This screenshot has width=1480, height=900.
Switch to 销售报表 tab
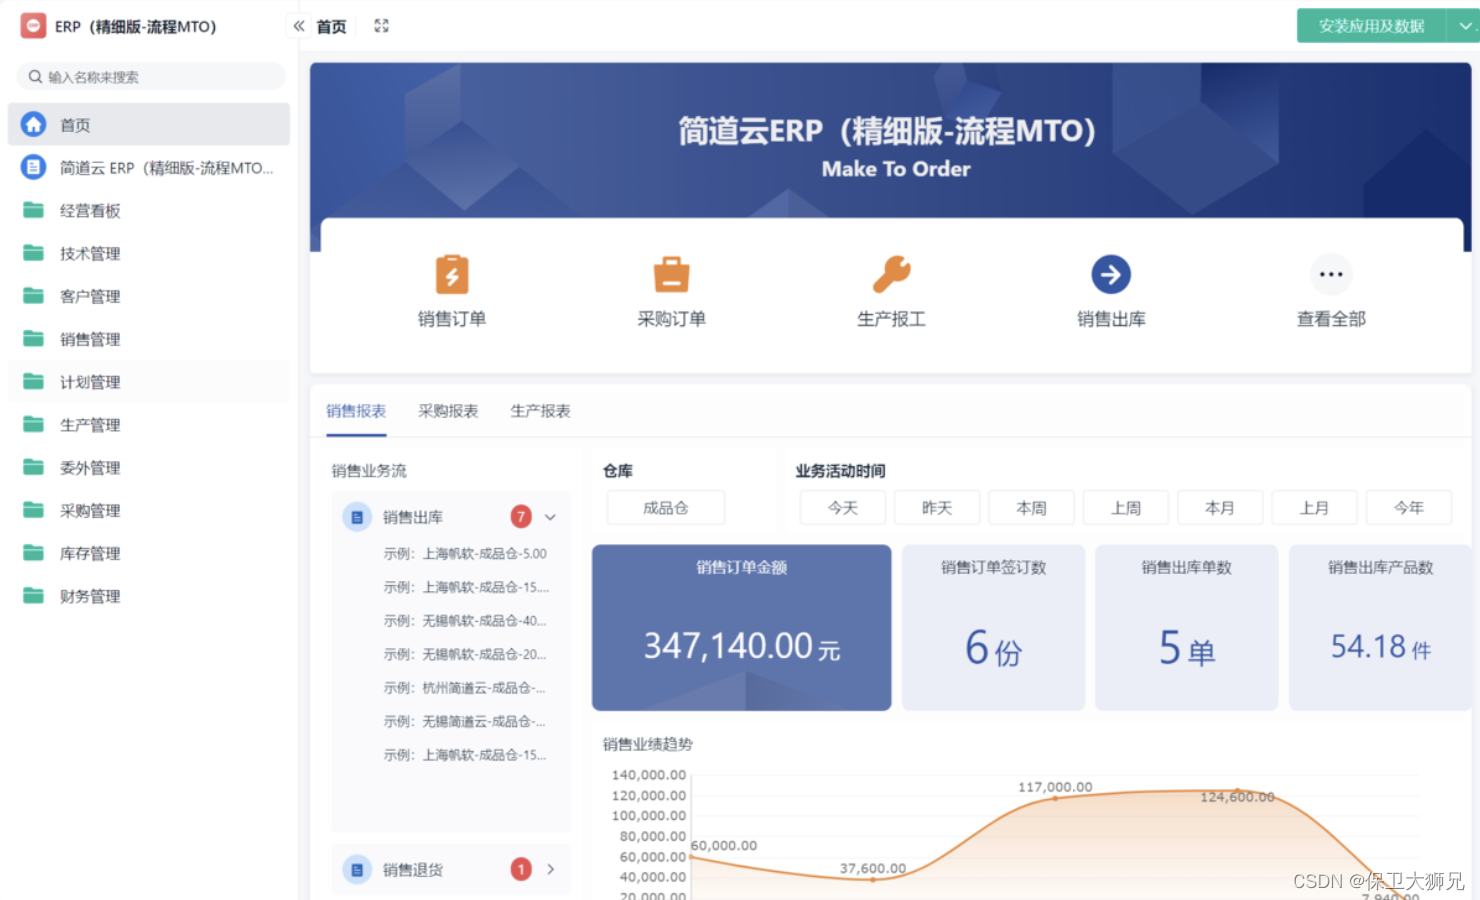[356, 411]
